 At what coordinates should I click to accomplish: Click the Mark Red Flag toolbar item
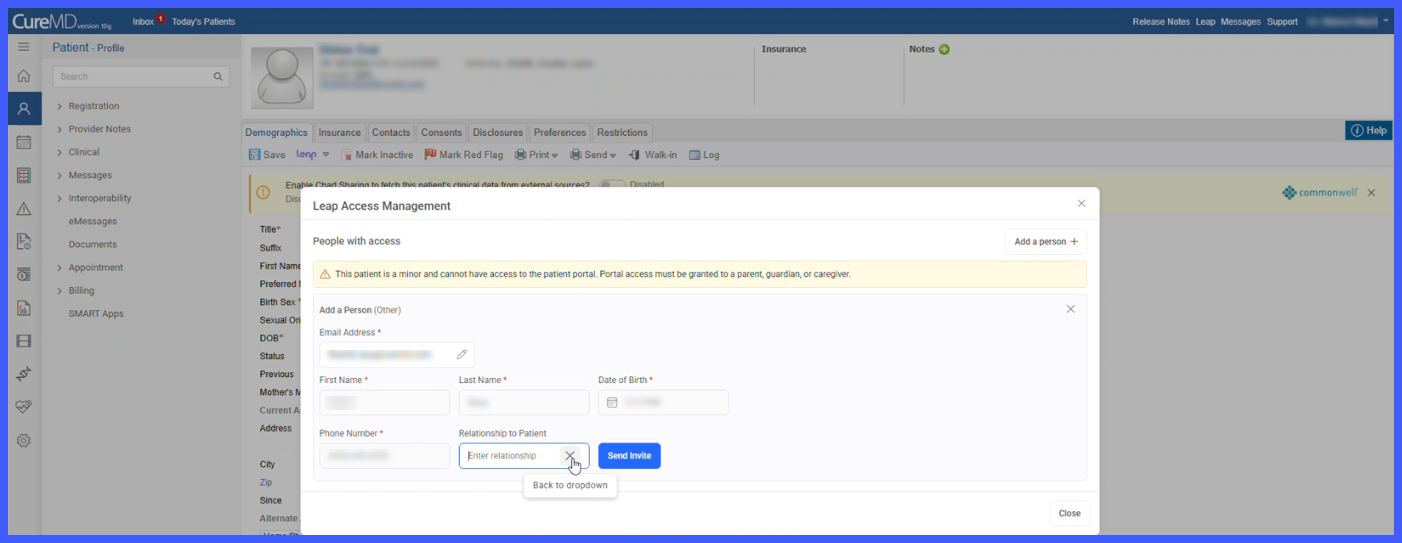tap(464, 155)
